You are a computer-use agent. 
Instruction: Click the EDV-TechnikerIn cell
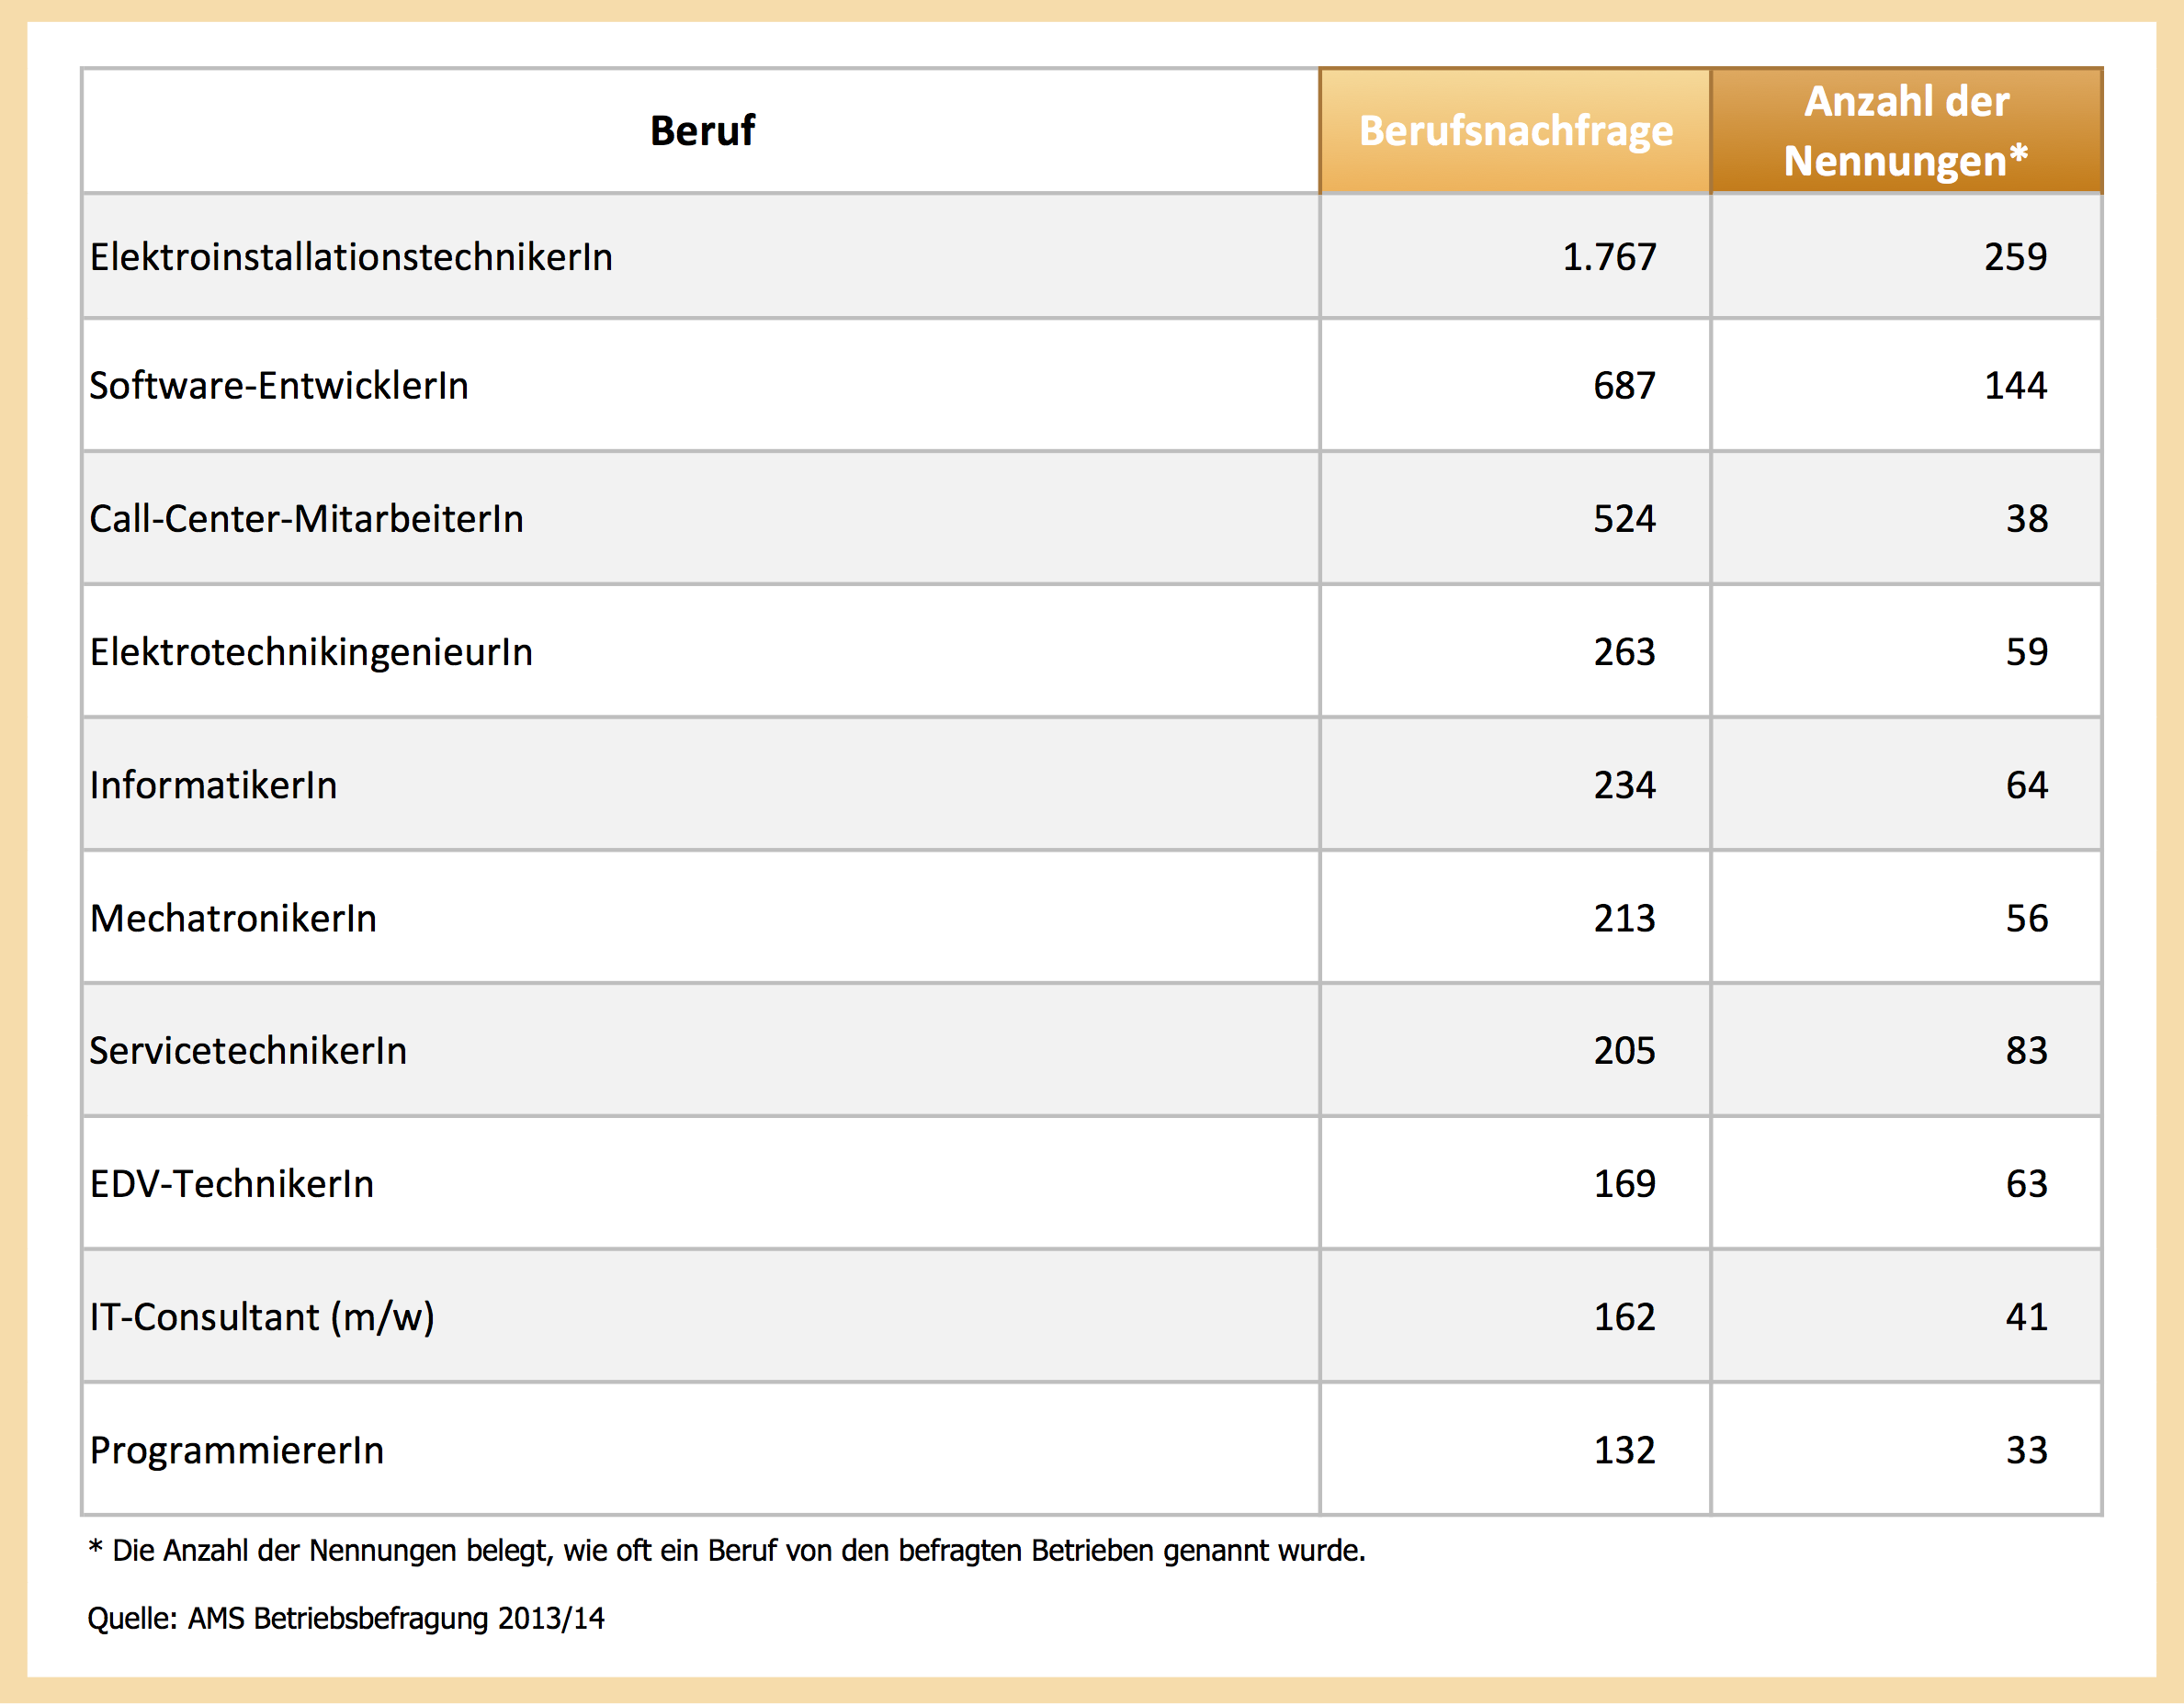coord(232,1184)
